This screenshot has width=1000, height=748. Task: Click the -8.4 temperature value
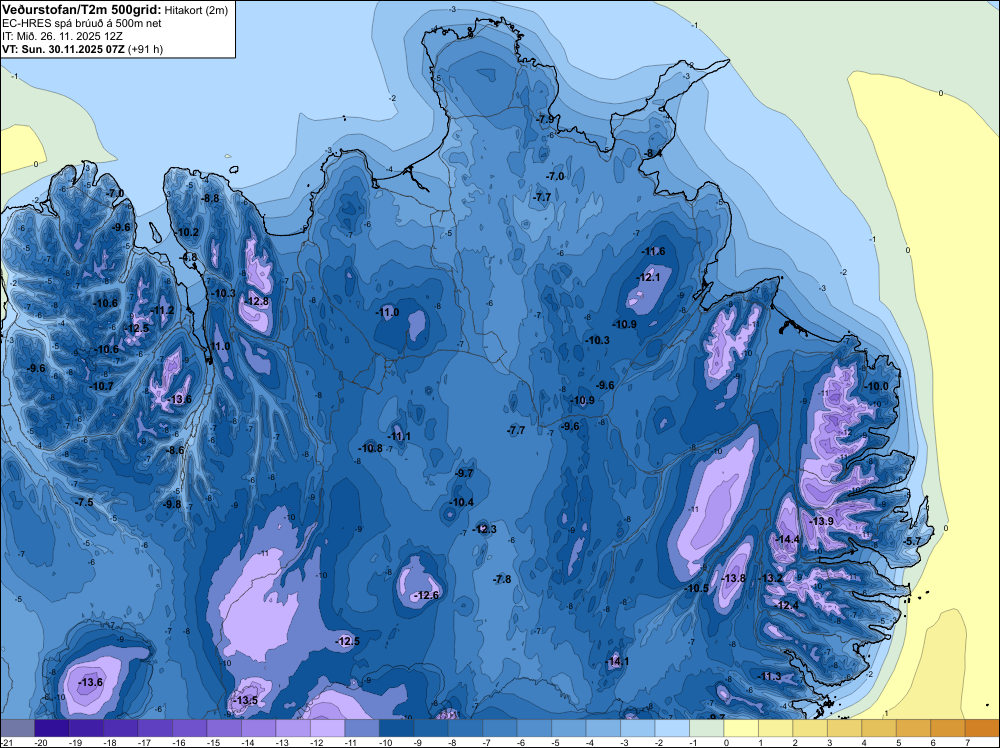652,153
